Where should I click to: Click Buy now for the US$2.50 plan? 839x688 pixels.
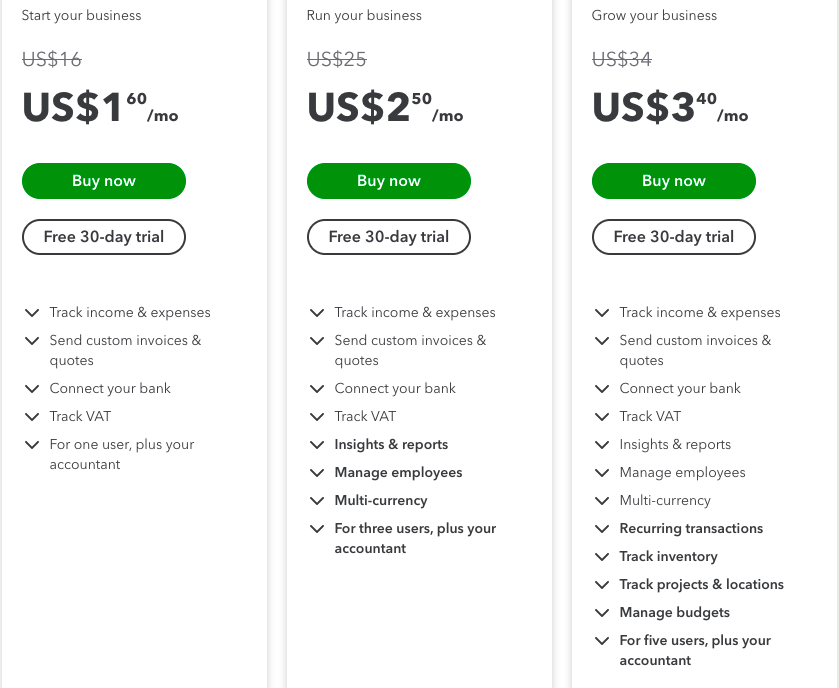tap(389, 181)
